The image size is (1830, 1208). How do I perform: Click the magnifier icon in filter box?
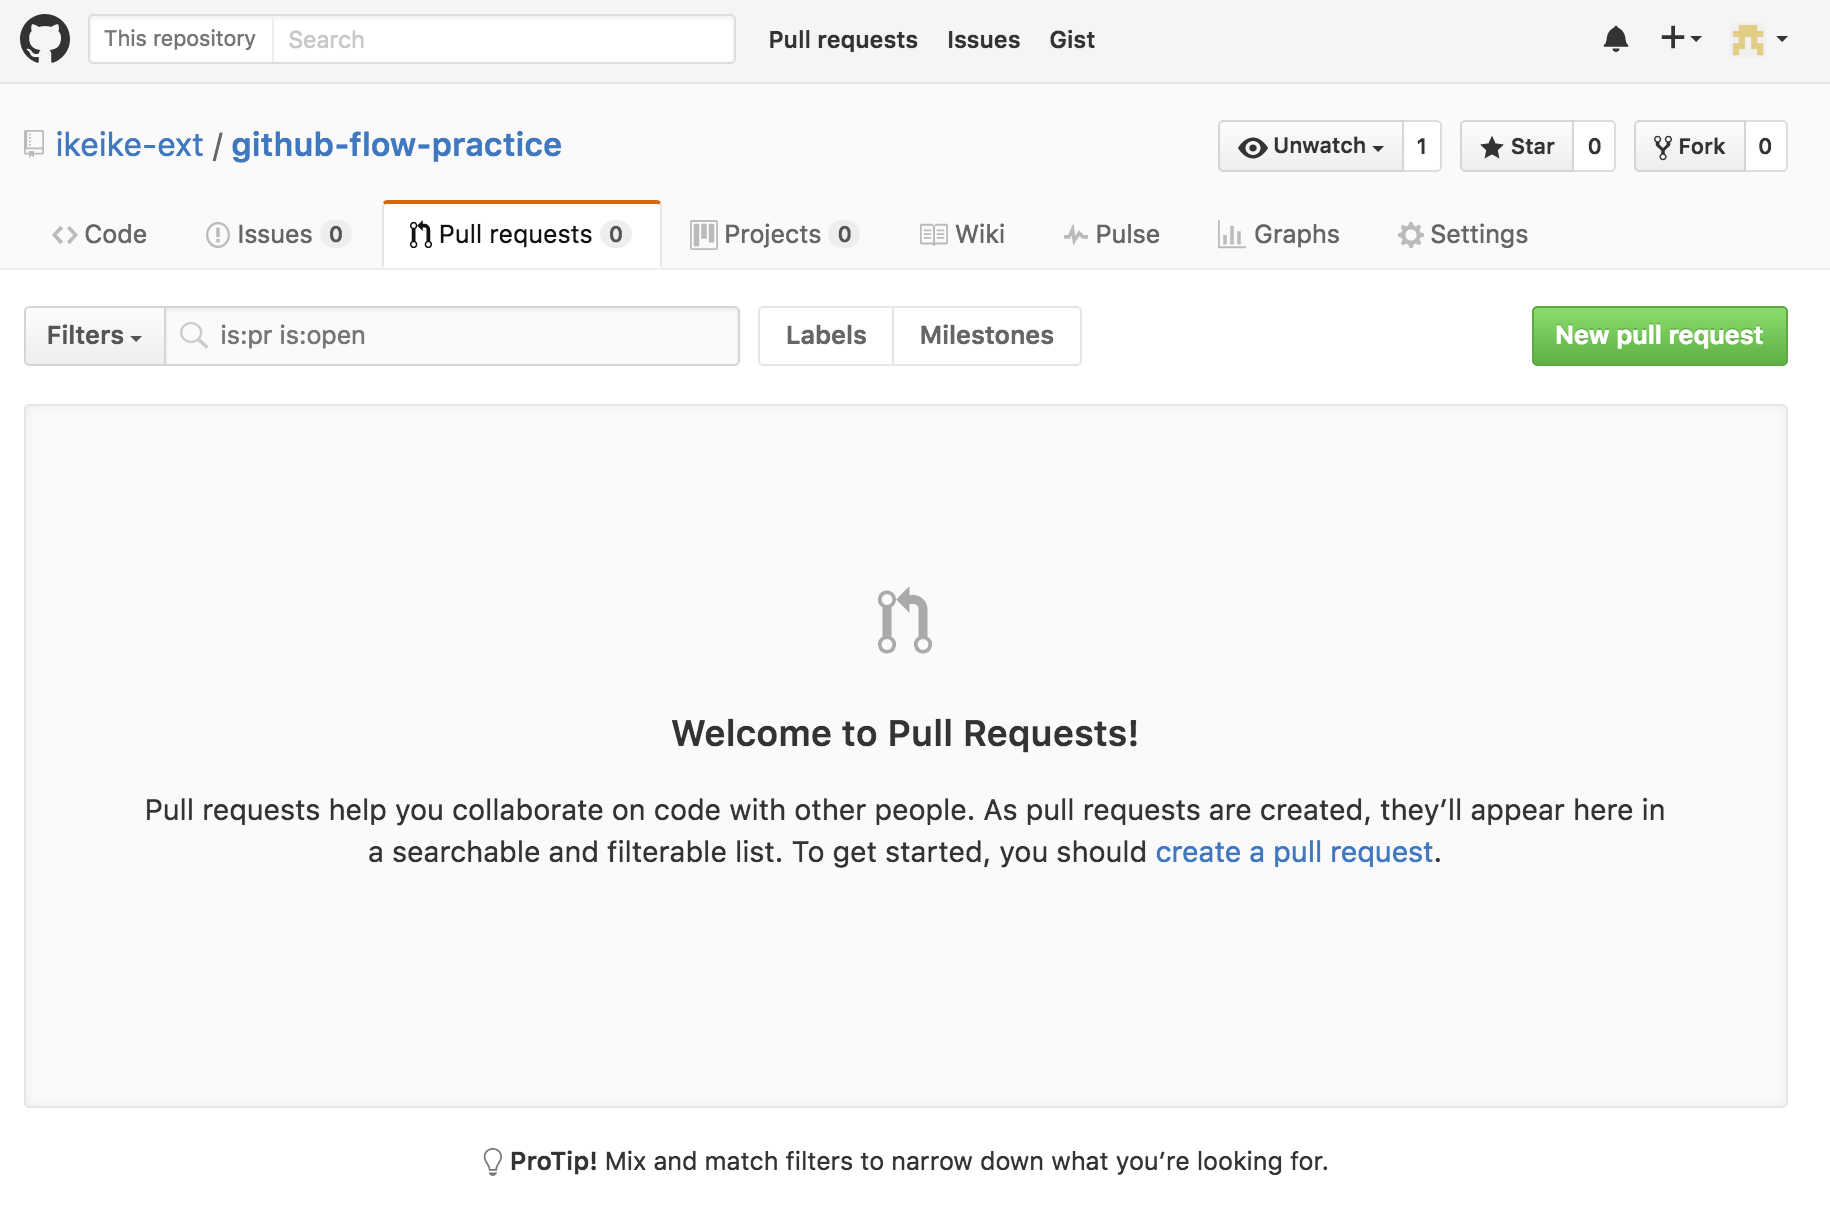pyautogui.click(x=193, y=335)
